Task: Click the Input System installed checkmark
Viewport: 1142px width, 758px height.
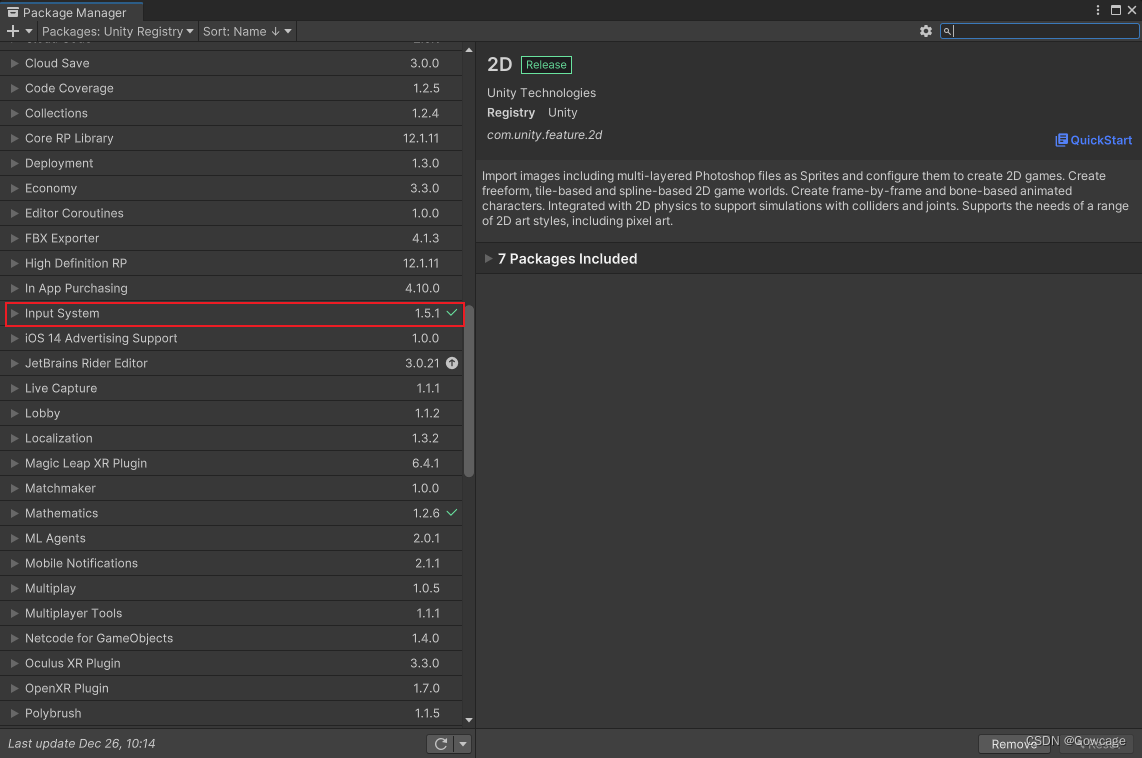Action: click(452, 313)
